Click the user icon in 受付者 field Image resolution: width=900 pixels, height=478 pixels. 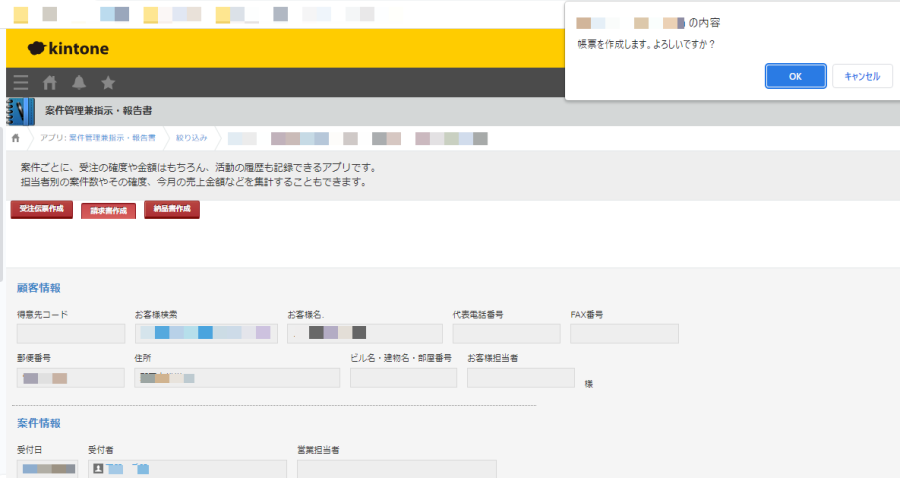(x=98, y=469)
